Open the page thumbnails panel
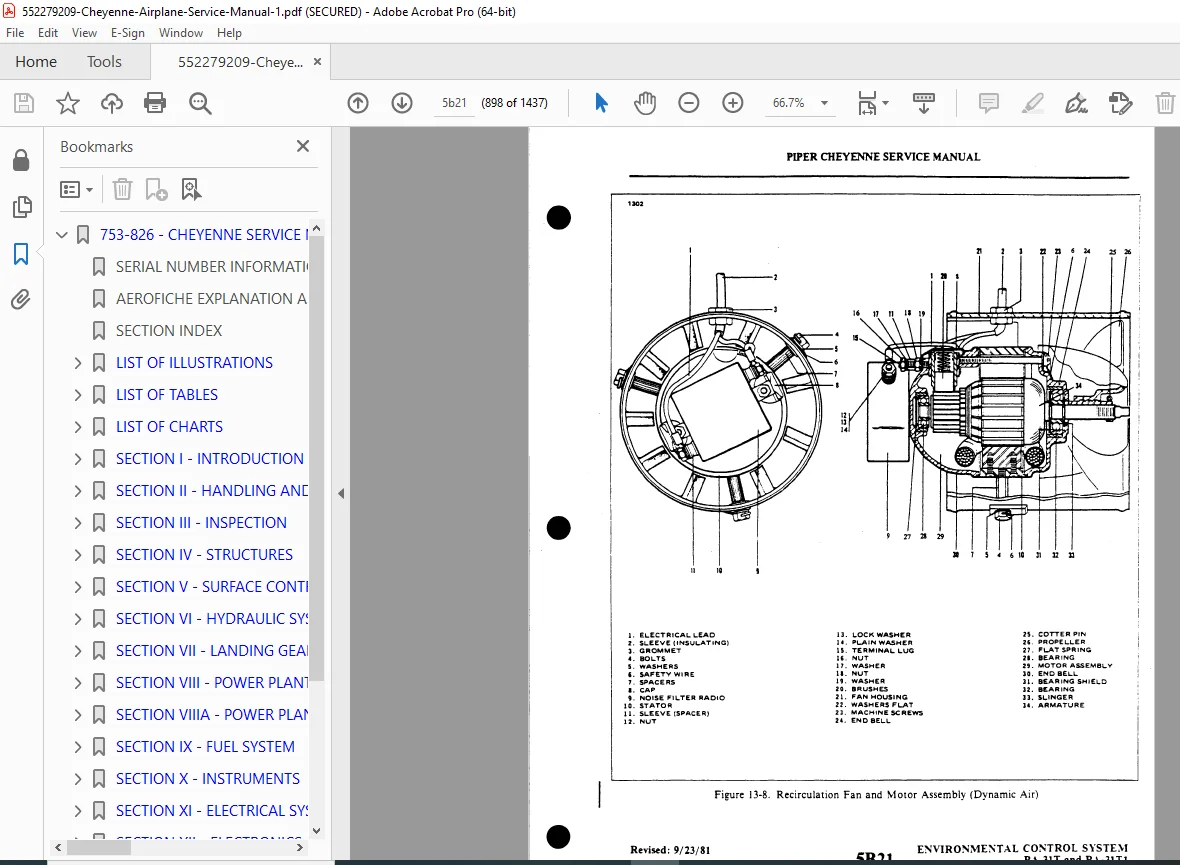The height and width of the screenshot is (865, 1180). pos(22,206)
